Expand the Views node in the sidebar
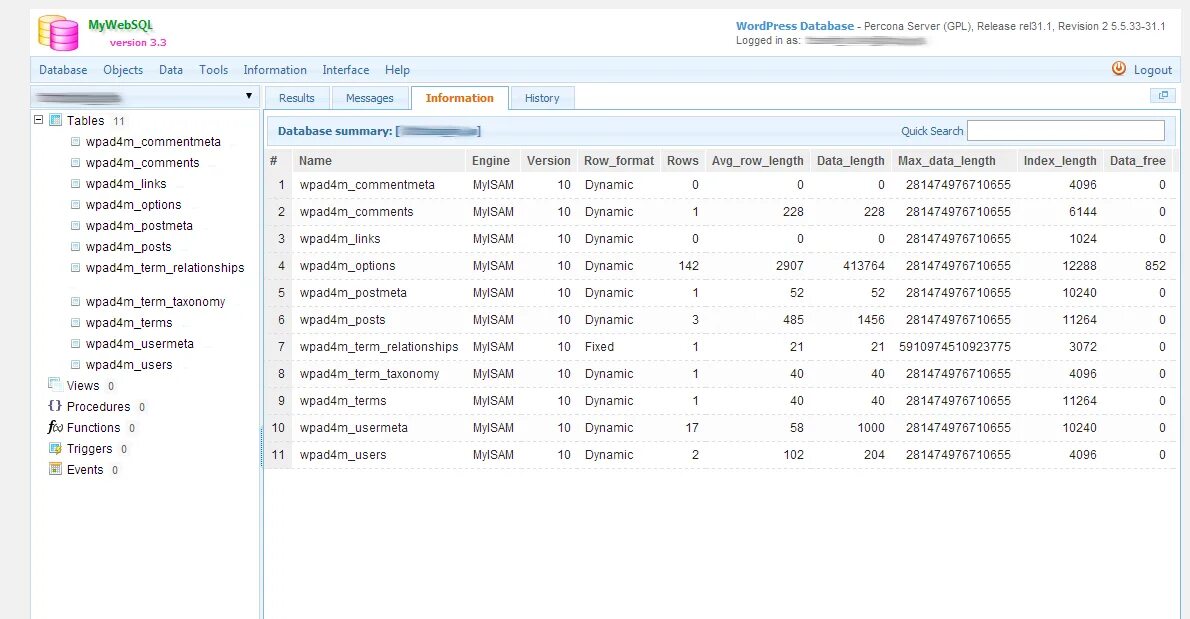This screenshot has width=1190, height=619. pos(85,385)
